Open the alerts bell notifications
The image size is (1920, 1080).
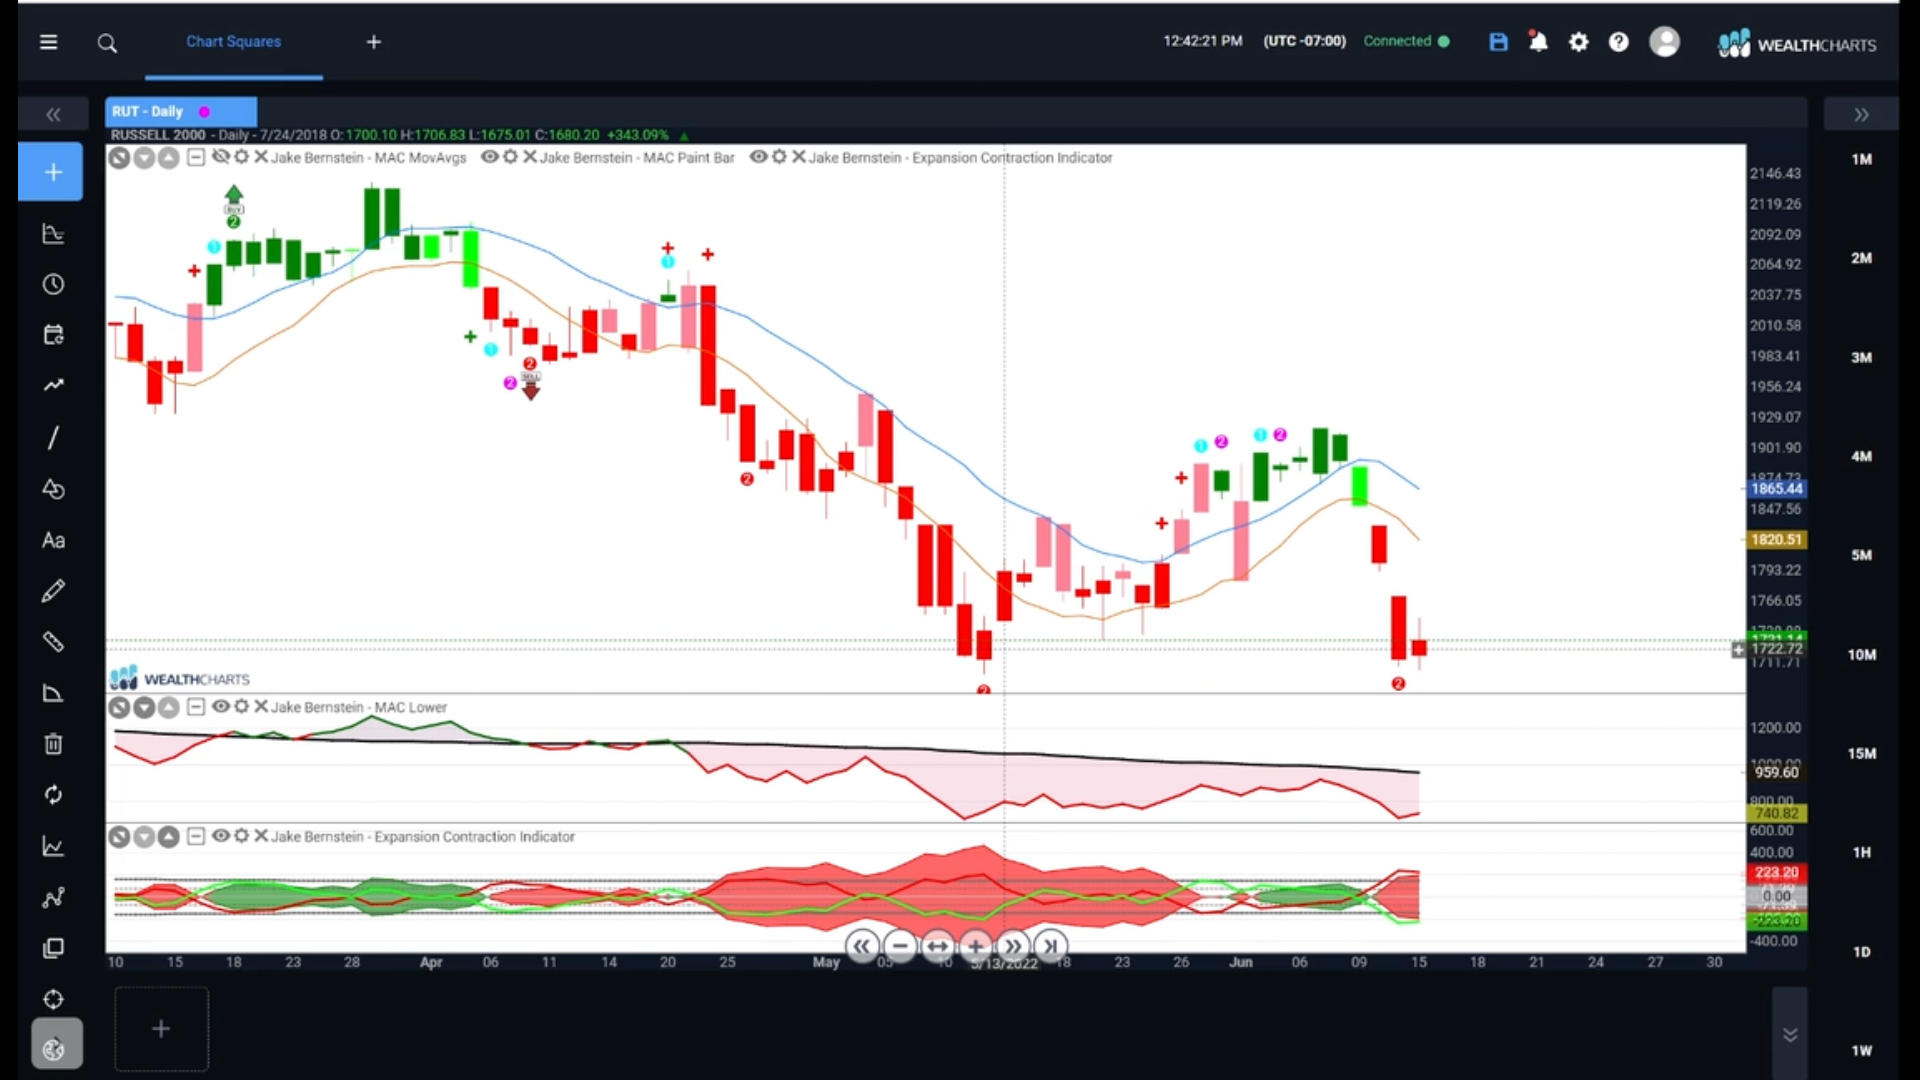[x=1538, y=42]
